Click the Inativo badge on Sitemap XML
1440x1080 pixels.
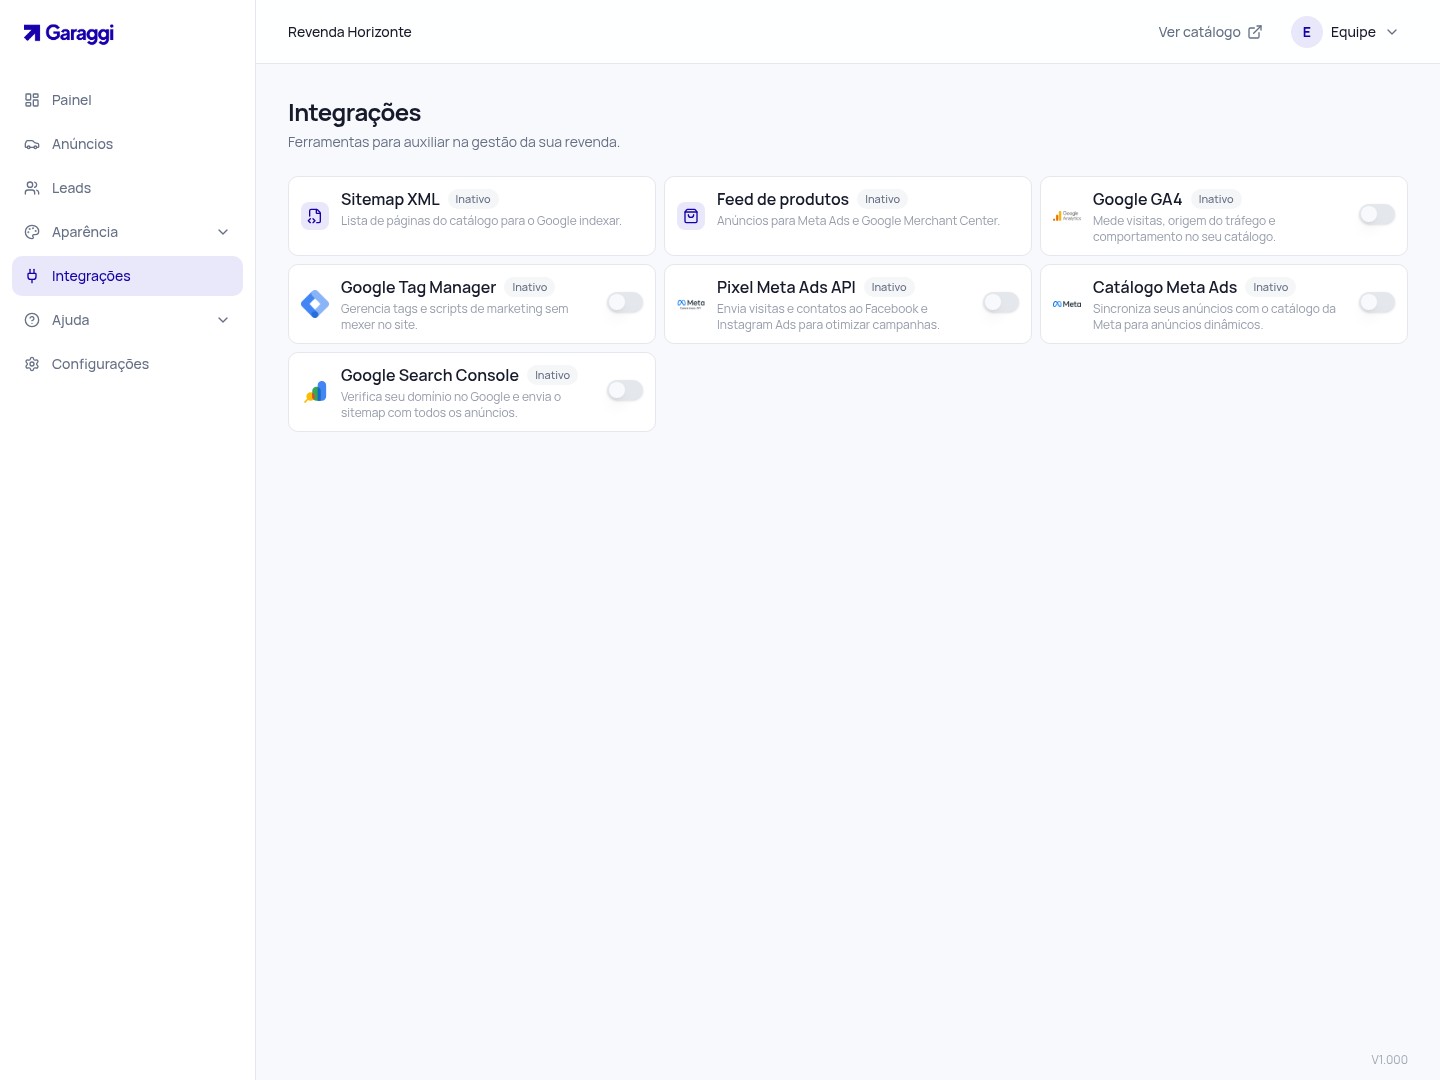coord(473,200)
